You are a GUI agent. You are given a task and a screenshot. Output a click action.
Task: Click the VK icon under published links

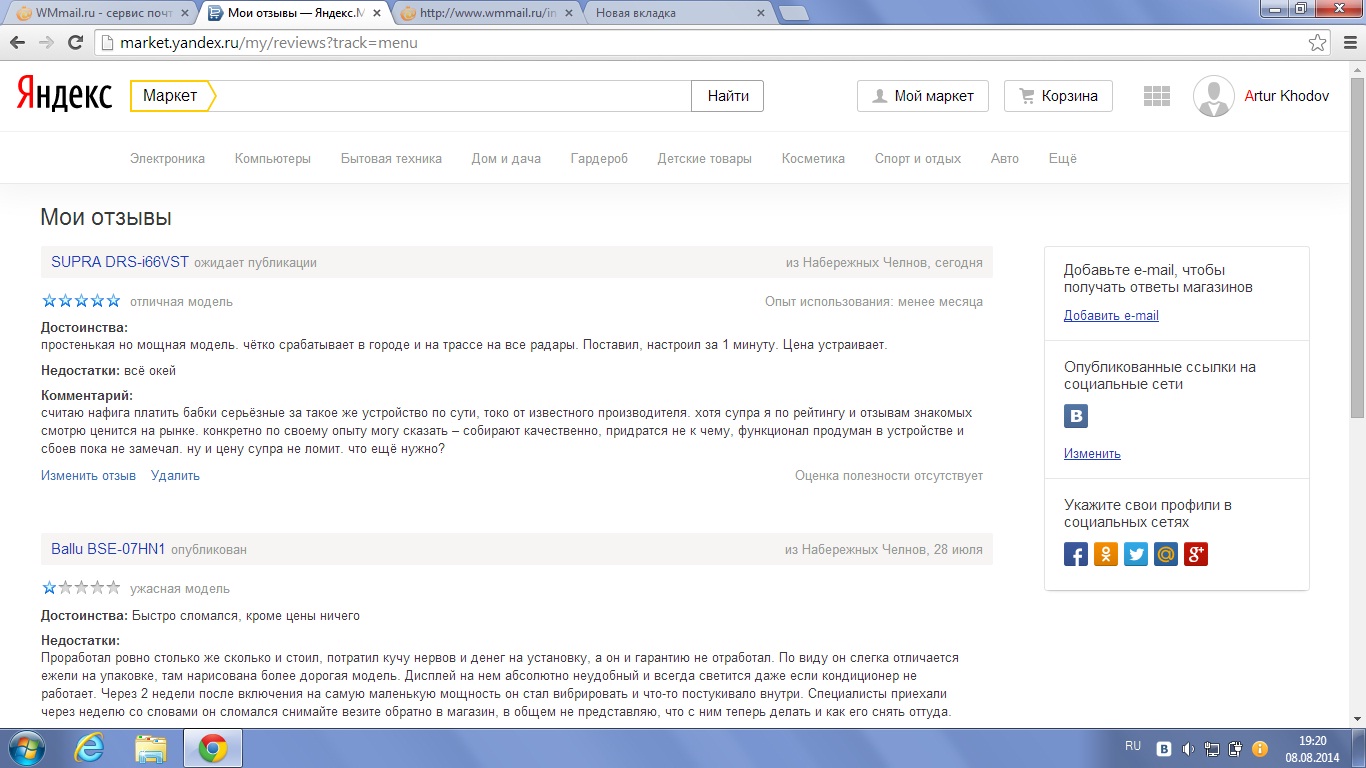click(x=1076, y=417)
